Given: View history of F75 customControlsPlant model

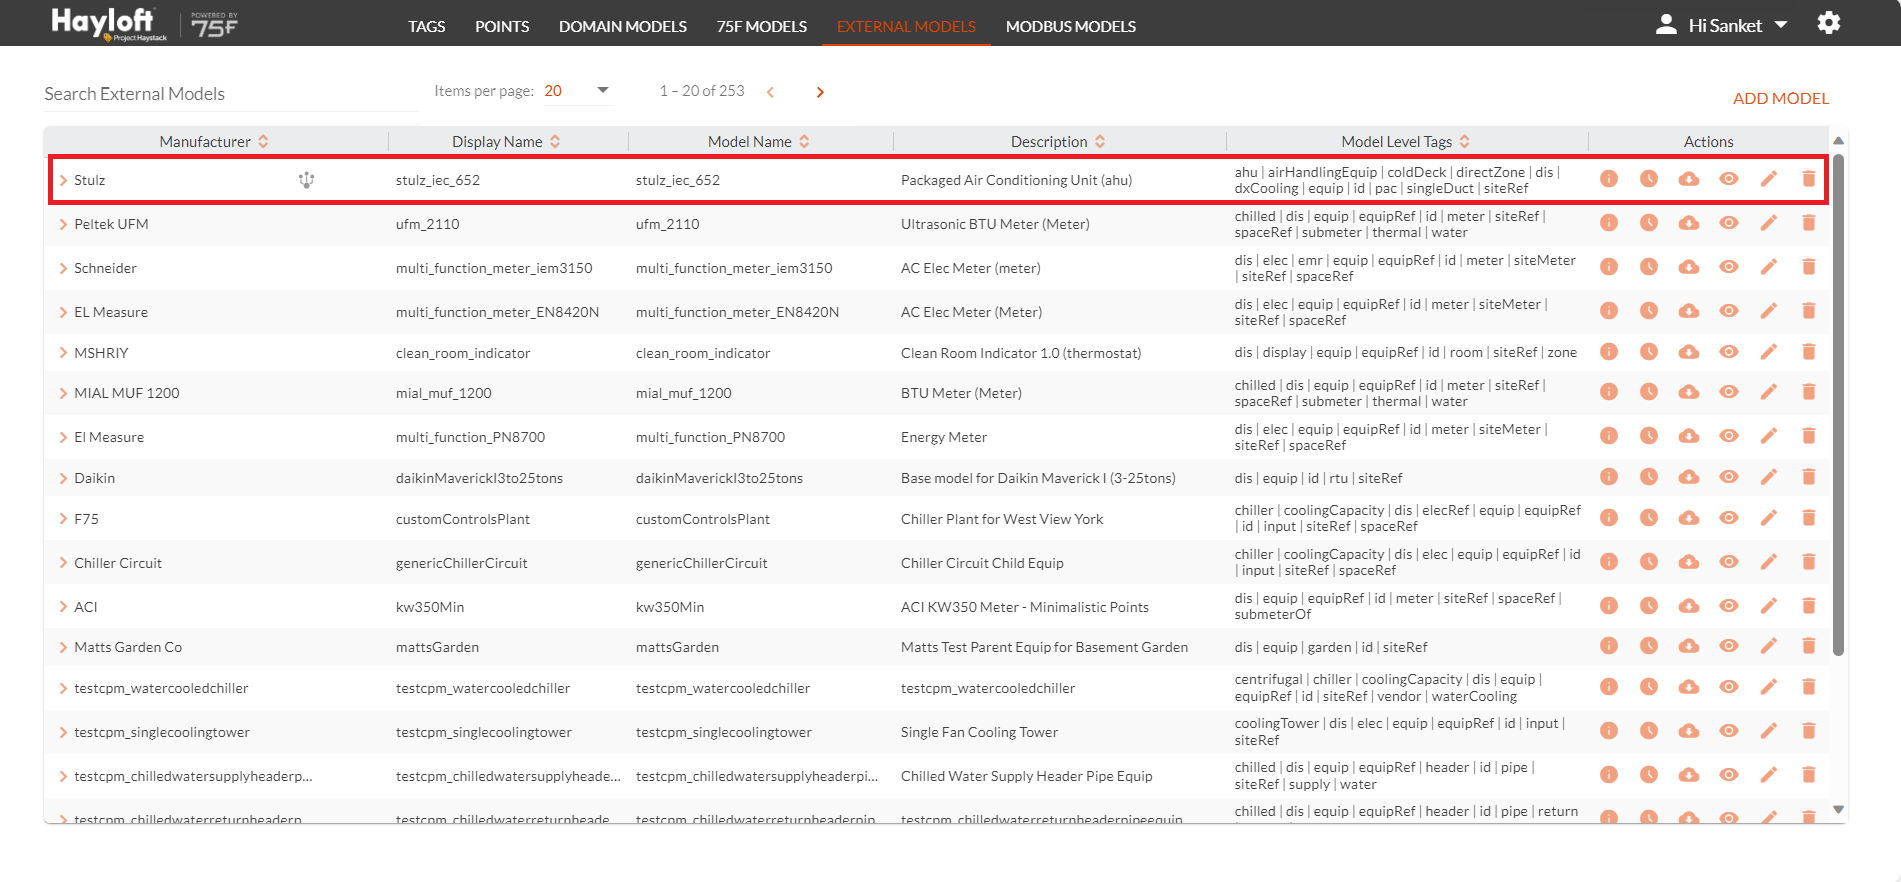Looking at the screenshot, I should pyautogui.click(x=1648, y=518).
